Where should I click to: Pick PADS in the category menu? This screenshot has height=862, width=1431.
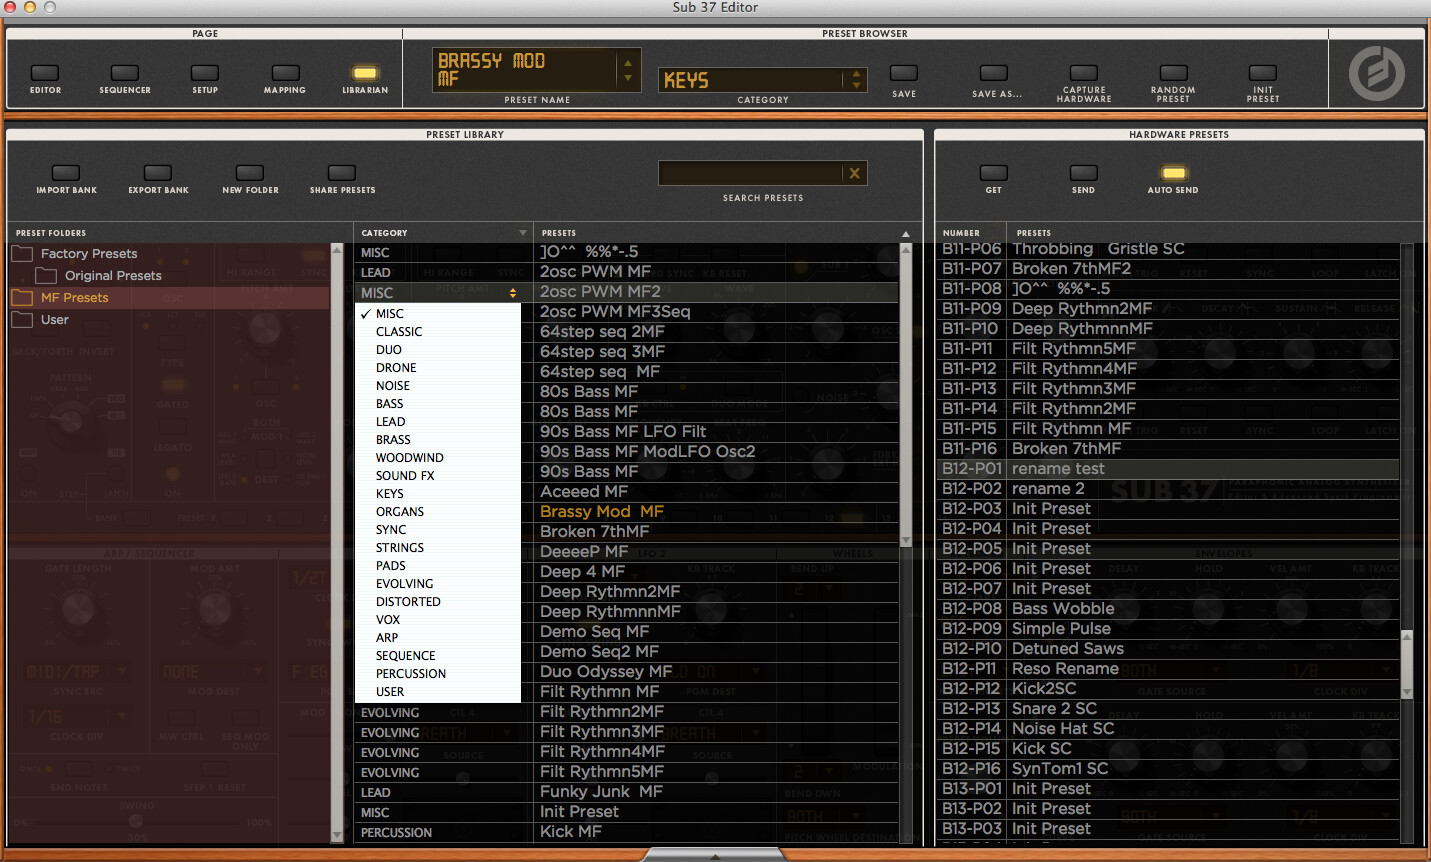[391, 566]
